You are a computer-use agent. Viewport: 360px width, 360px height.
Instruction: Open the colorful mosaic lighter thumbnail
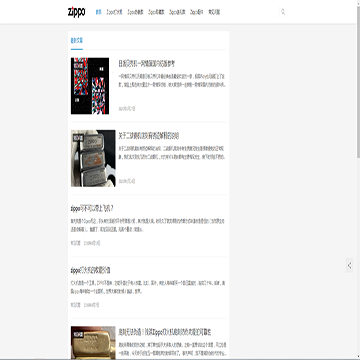point(90,86)
